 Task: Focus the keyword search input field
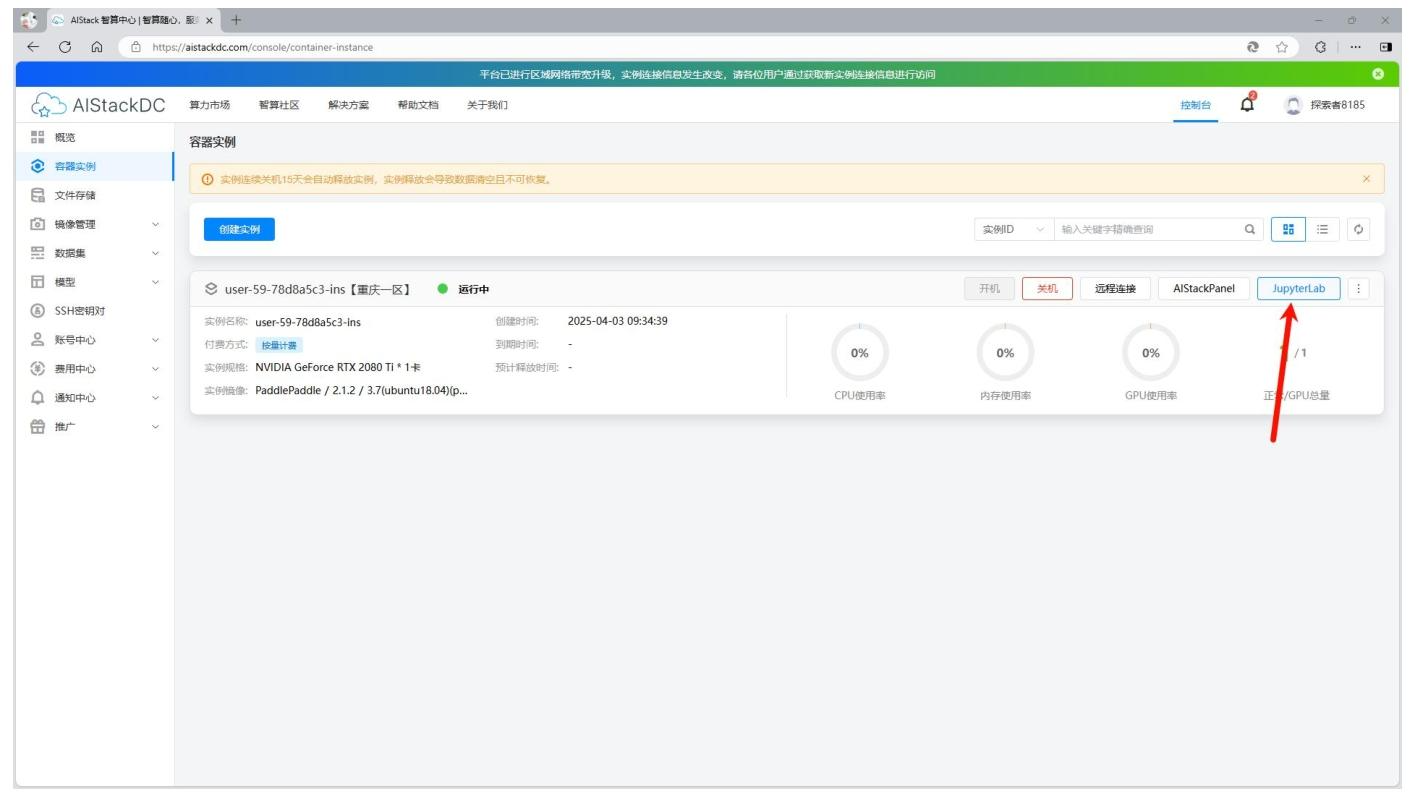coord(1145,229)
